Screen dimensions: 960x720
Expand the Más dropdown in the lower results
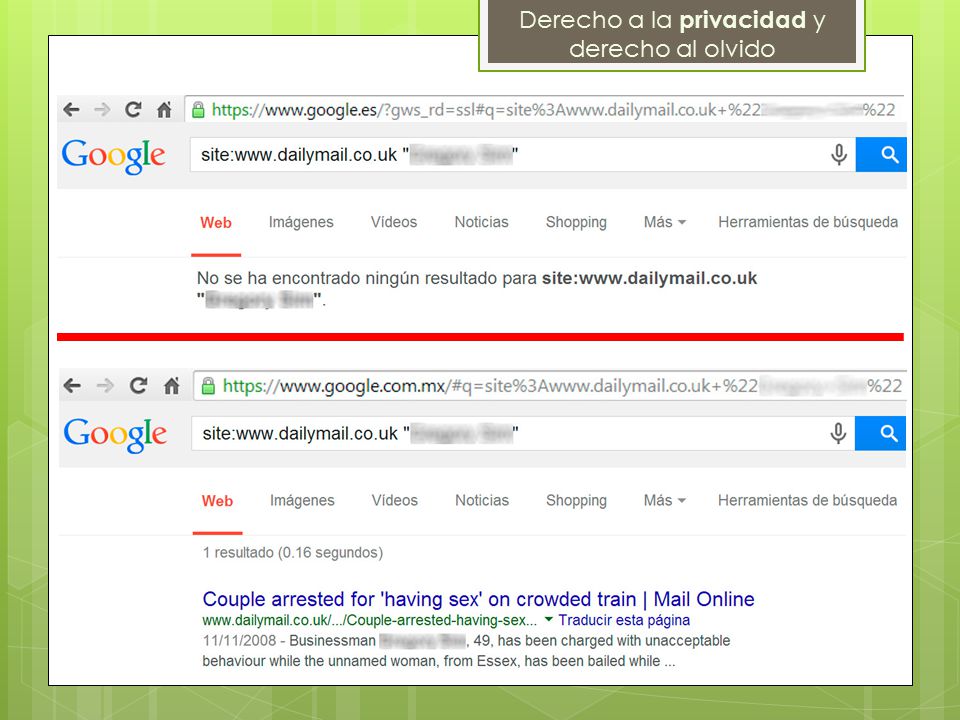(x=664, y=500)
